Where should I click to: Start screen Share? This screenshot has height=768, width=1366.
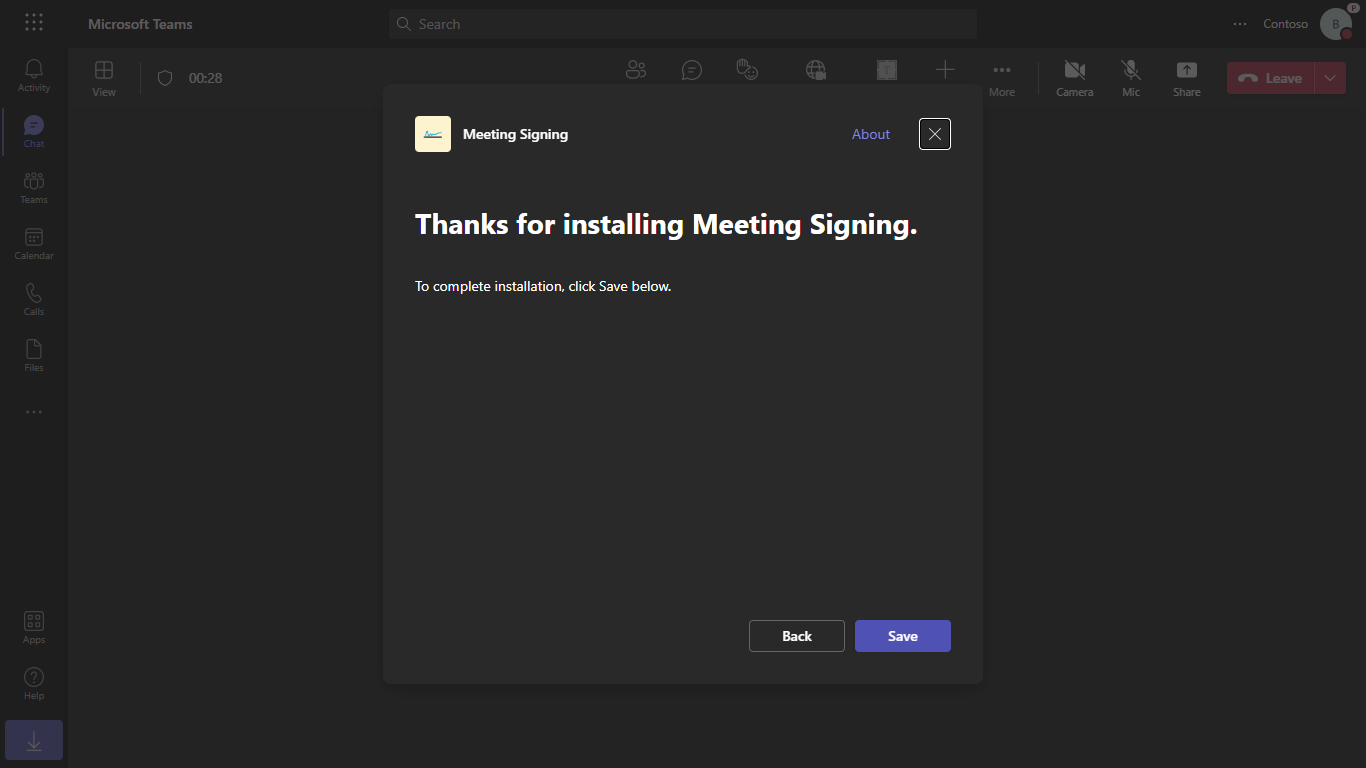coord(1186,77)
